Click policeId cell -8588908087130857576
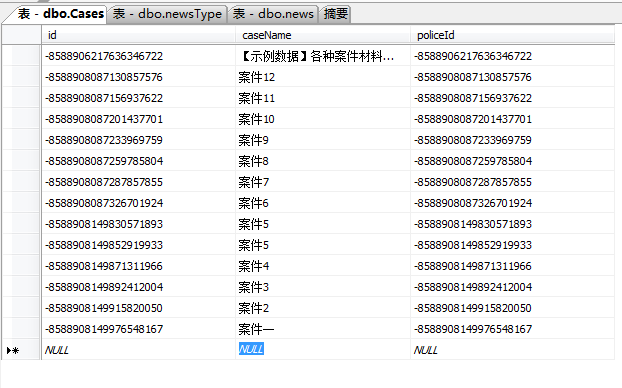Screen dimensions: 622x388 pyautogui.click(x=513, y=77)
